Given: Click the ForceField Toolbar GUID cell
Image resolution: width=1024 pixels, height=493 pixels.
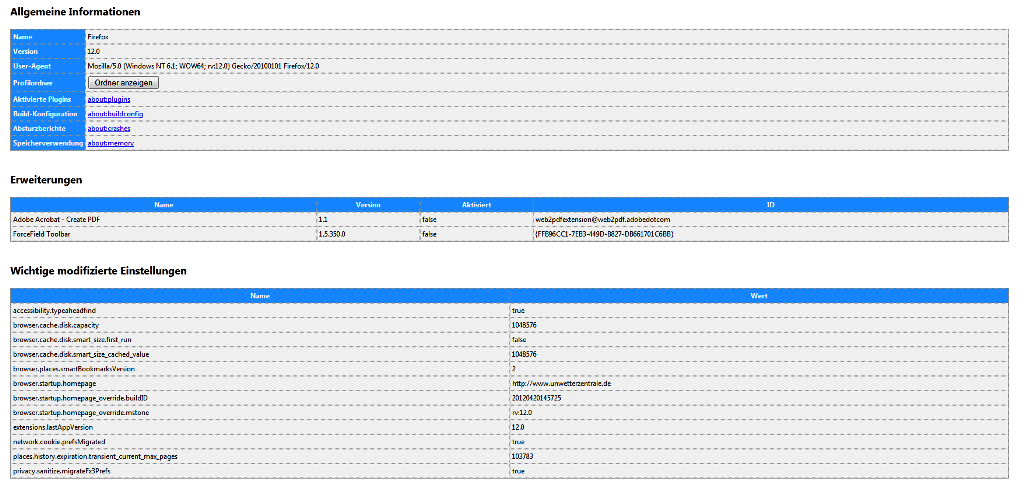Looking at the screenshot, I should [x=771, y=234].
